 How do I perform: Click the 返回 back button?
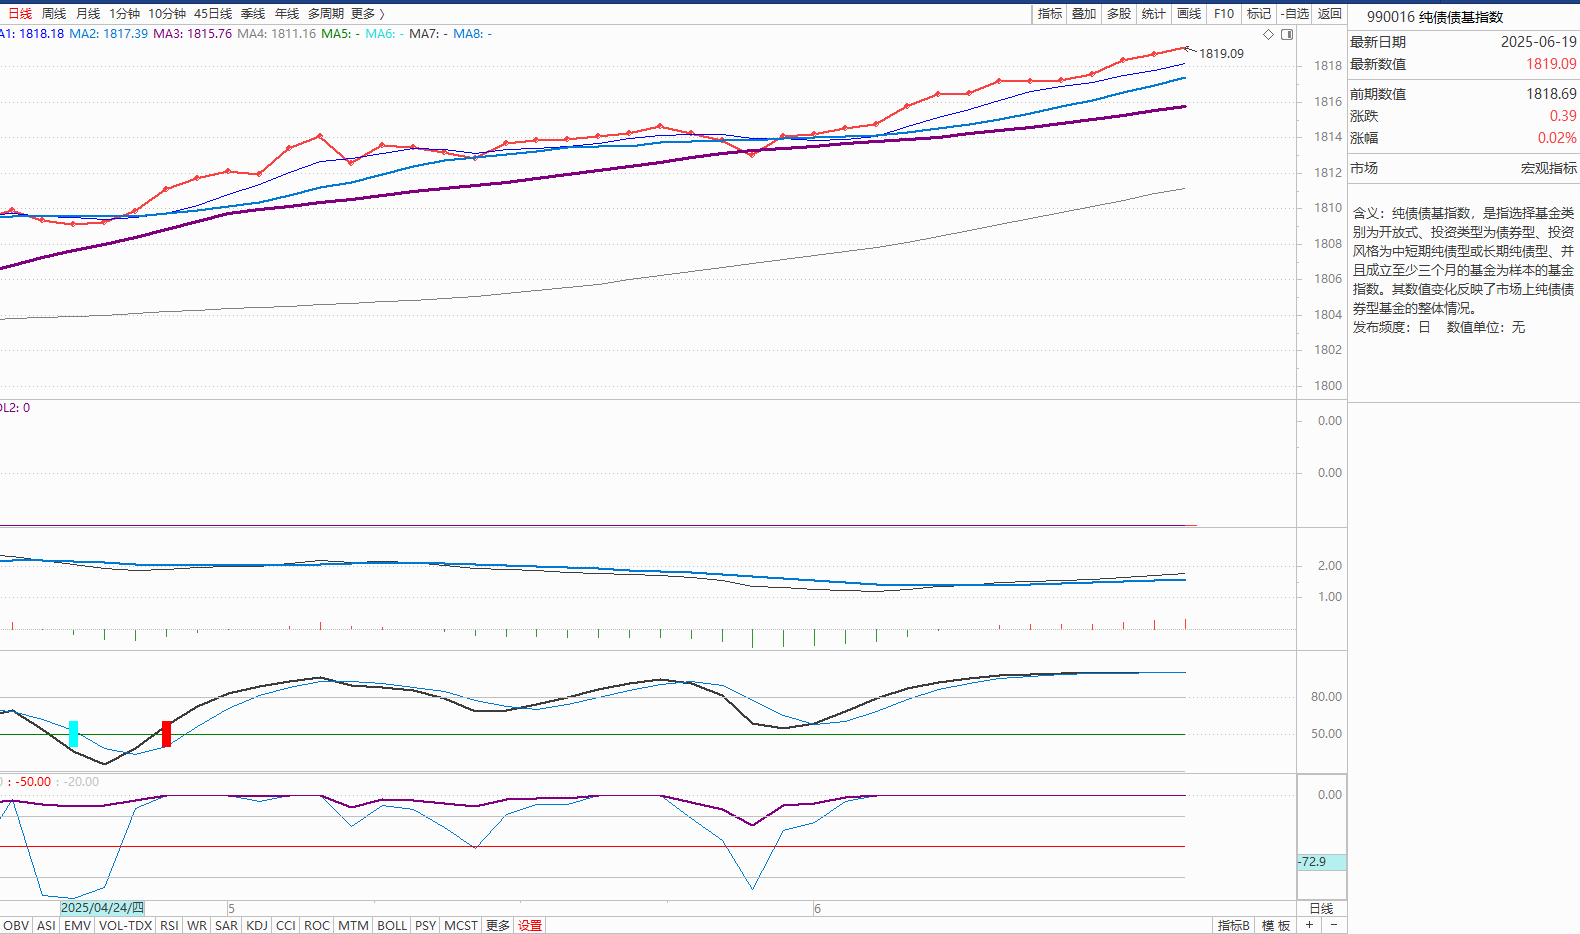click(1330, 14)
